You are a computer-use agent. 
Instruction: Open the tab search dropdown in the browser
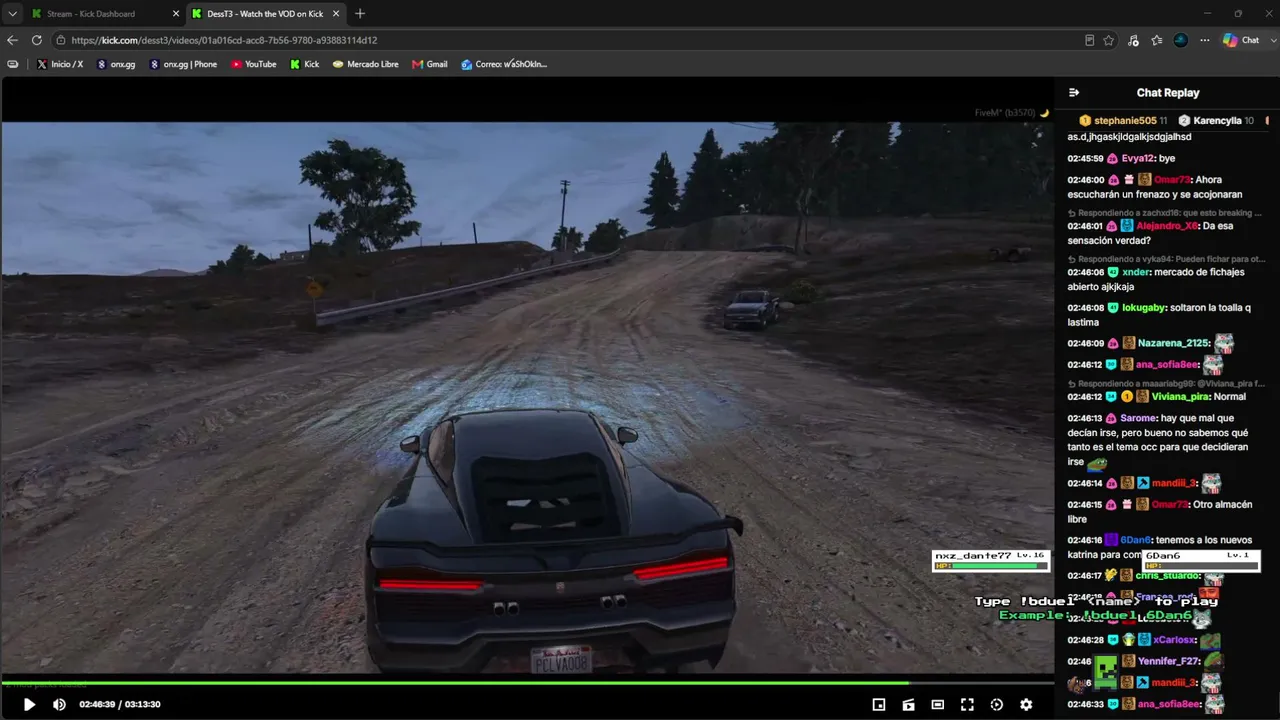coord(12,14)
